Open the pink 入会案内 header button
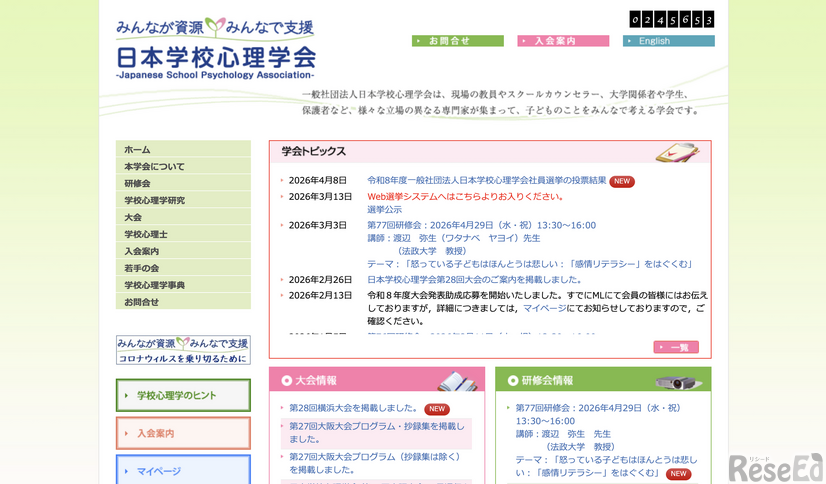Image resolution: width=826 pixels, height=484 pixels. [563, 41]
